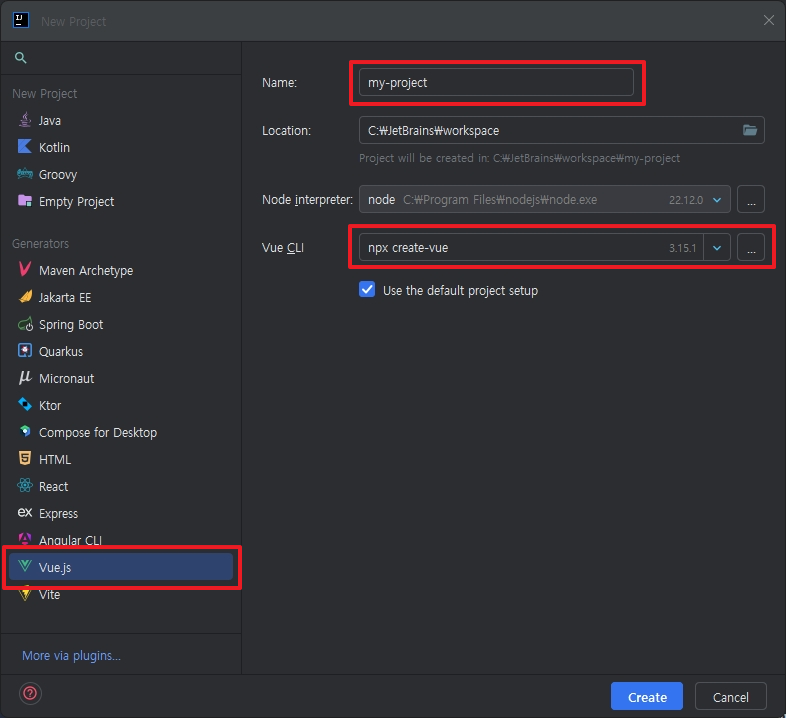Open More via plugins link

(x=71, y=655)
